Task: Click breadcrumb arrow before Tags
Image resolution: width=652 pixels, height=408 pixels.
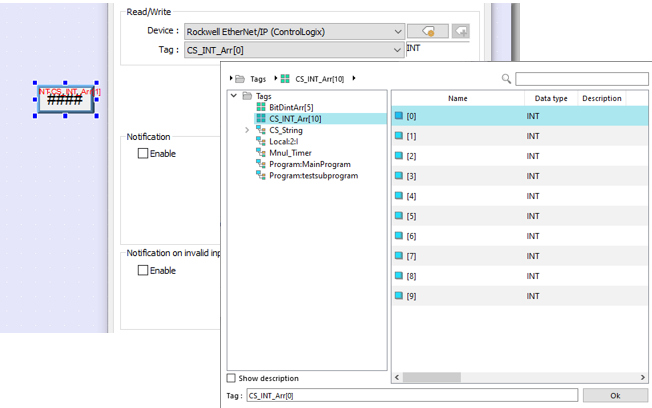Action: [231, 78]
